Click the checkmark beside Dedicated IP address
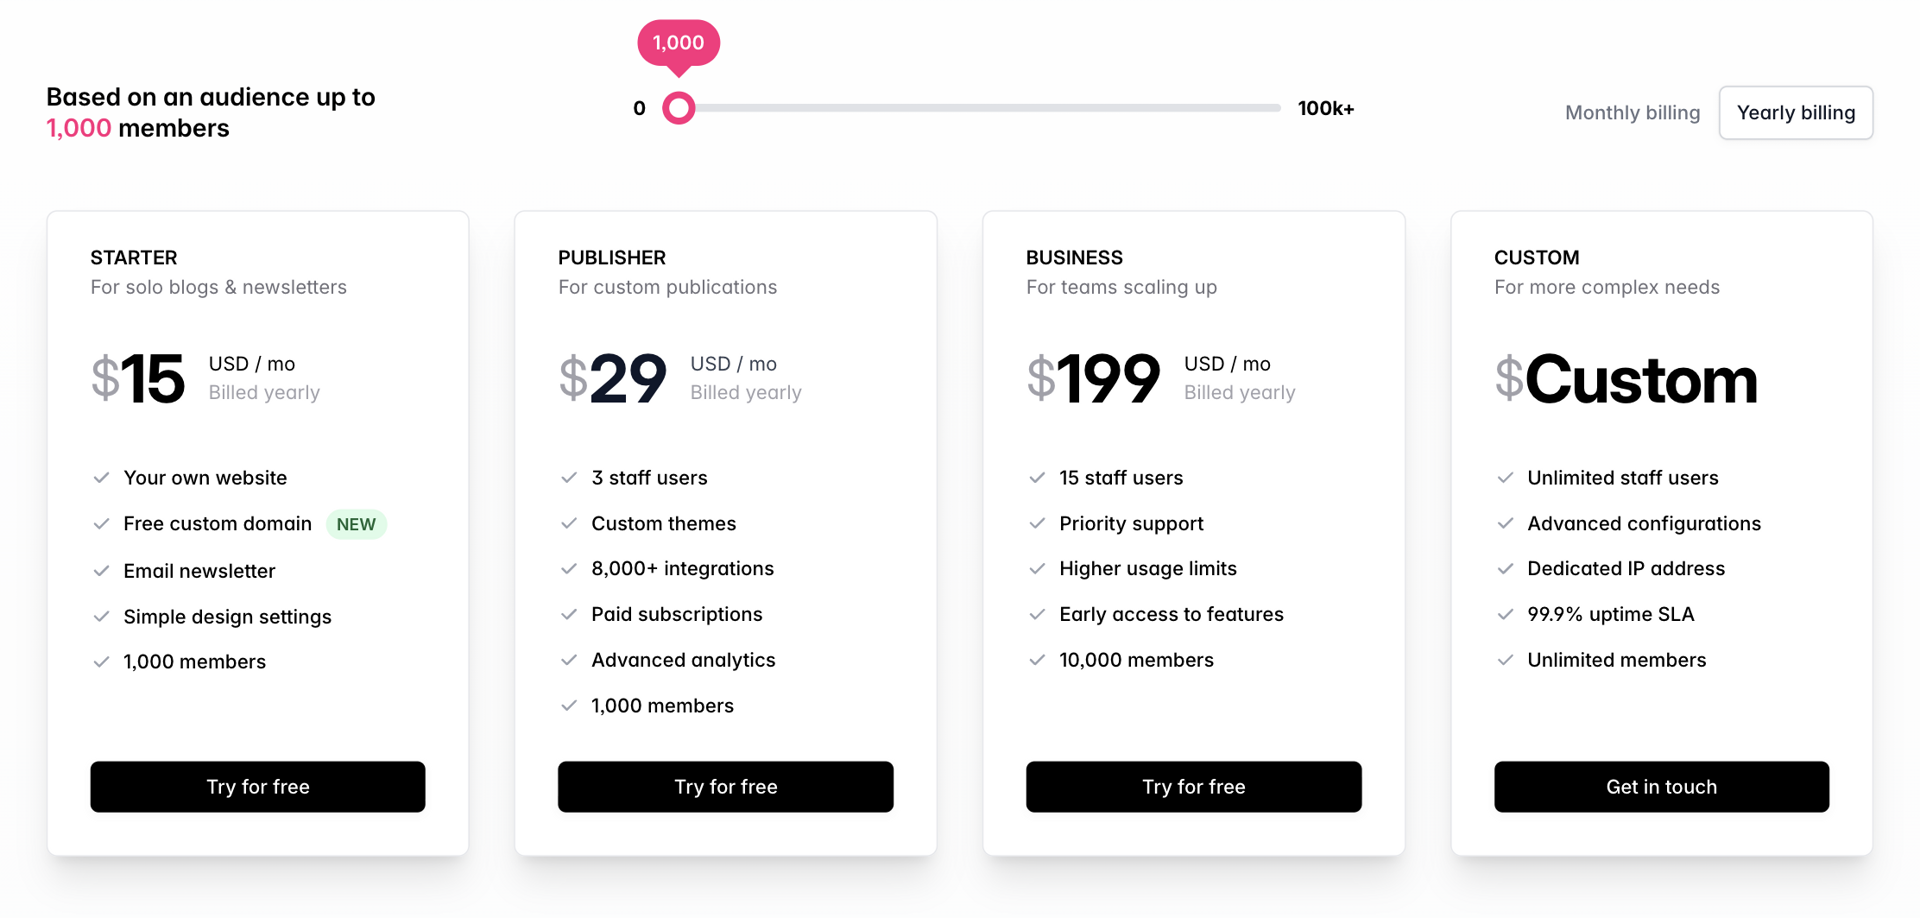 [1506, 568]
